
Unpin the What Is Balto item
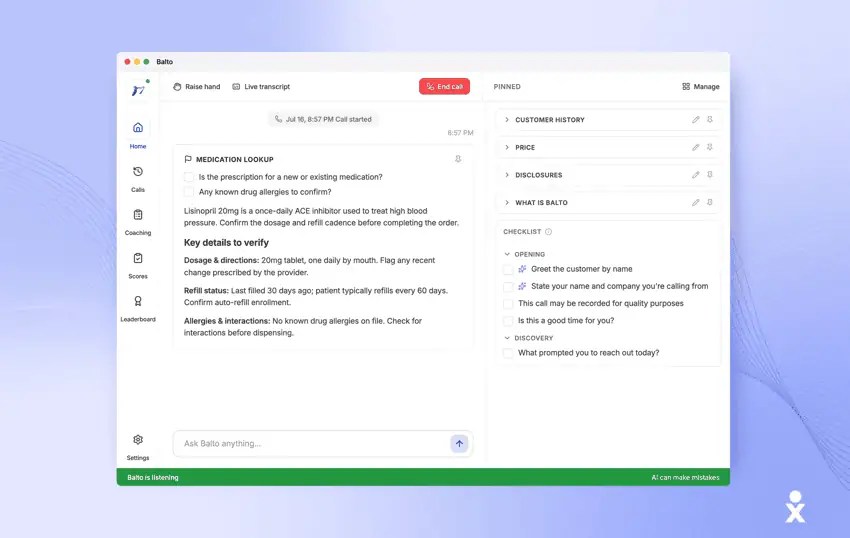click(x=710, y=202)
